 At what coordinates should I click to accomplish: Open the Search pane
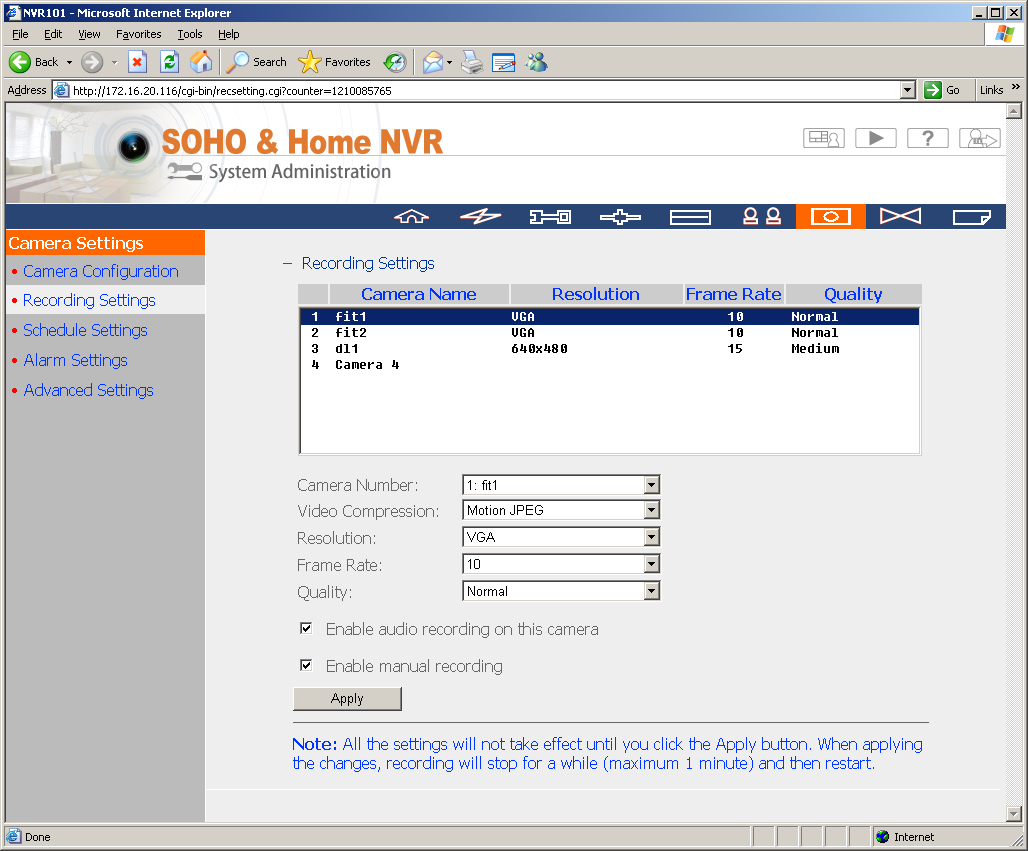256,62
